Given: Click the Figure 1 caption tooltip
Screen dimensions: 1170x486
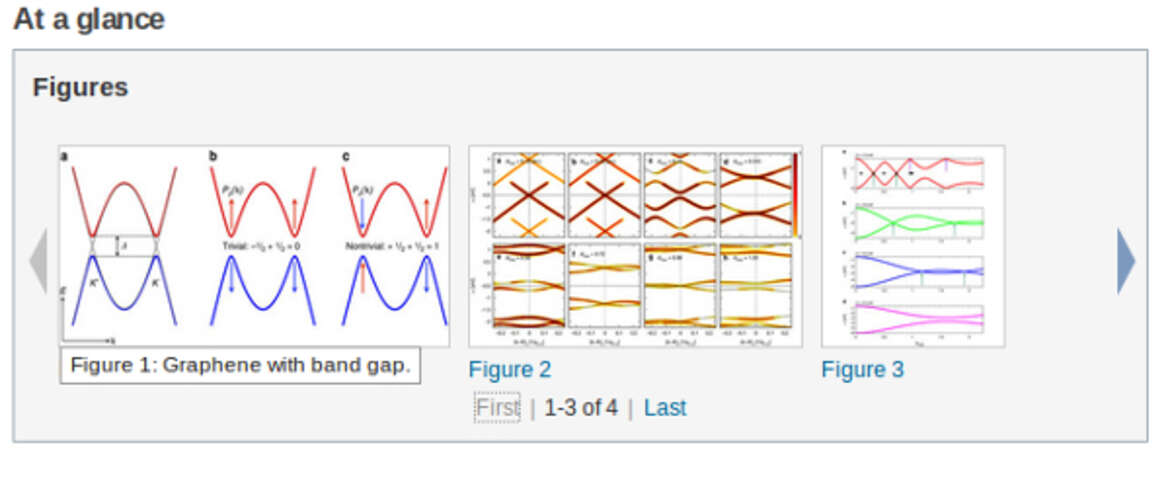Looking at the screenshot, I should [240, 365].
